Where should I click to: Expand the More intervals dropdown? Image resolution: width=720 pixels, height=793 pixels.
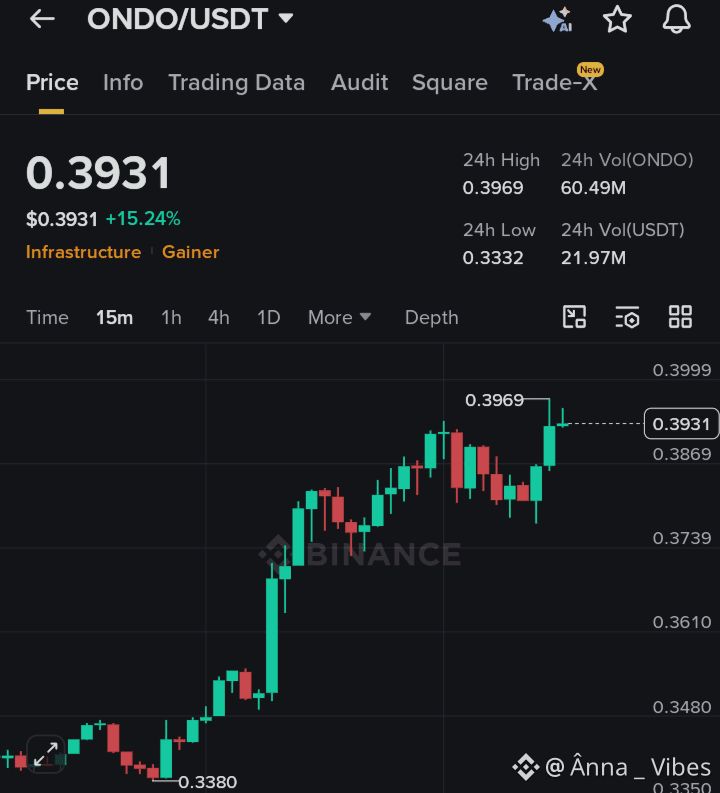(x=339, y=318)
